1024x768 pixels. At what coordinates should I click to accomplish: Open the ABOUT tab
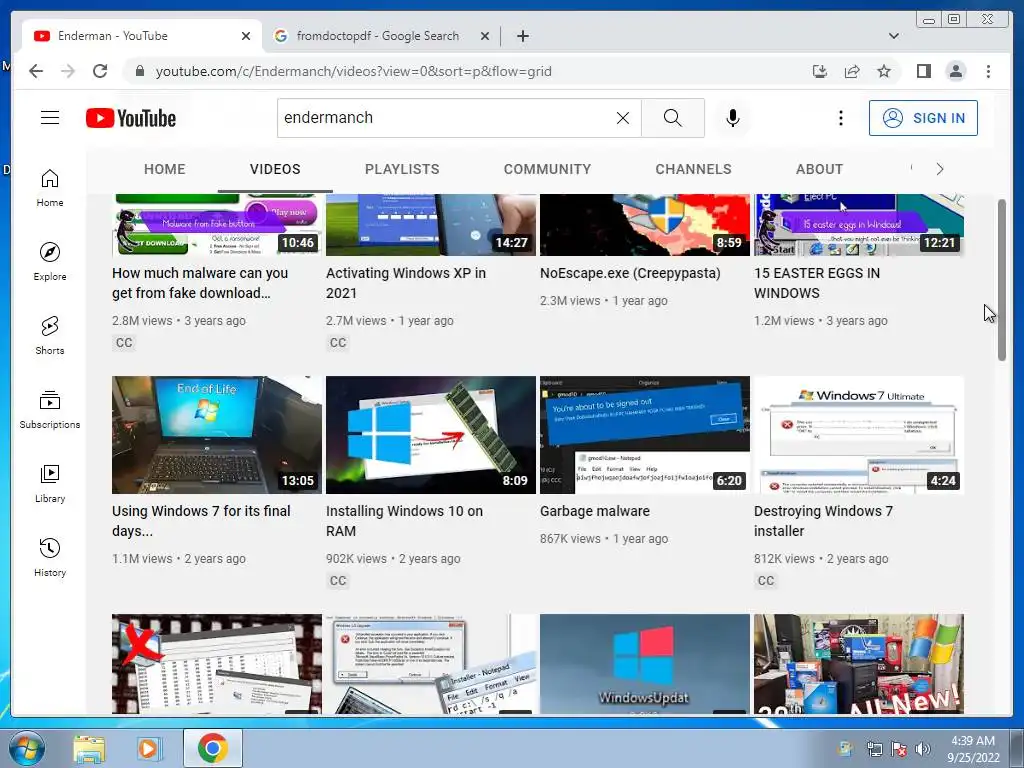819,169
